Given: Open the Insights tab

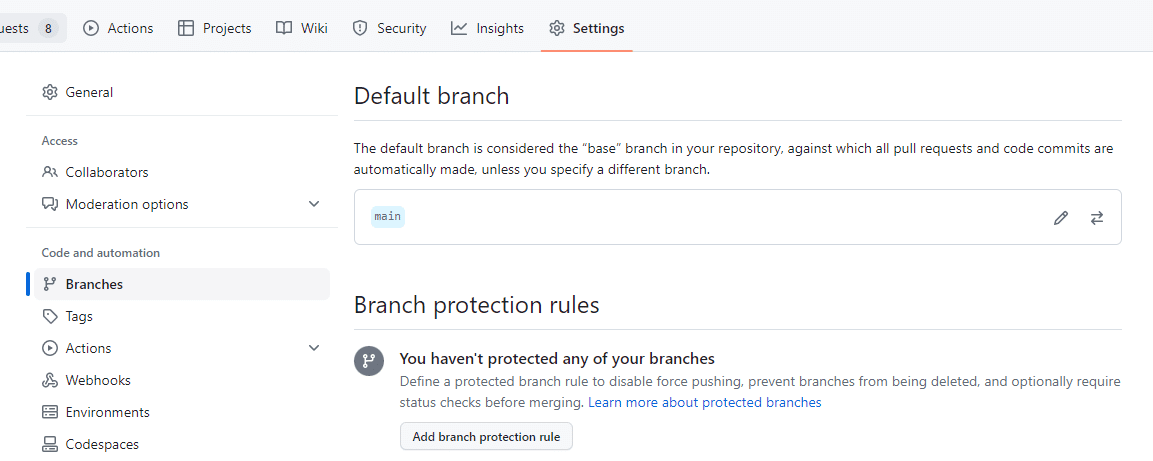Looking at the screenshot, I should click(x=487, y=28).
